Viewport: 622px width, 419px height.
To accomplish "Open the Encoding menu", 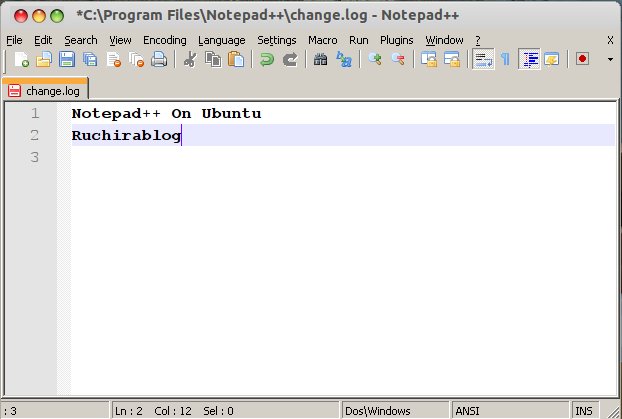I will pos(165,40).
